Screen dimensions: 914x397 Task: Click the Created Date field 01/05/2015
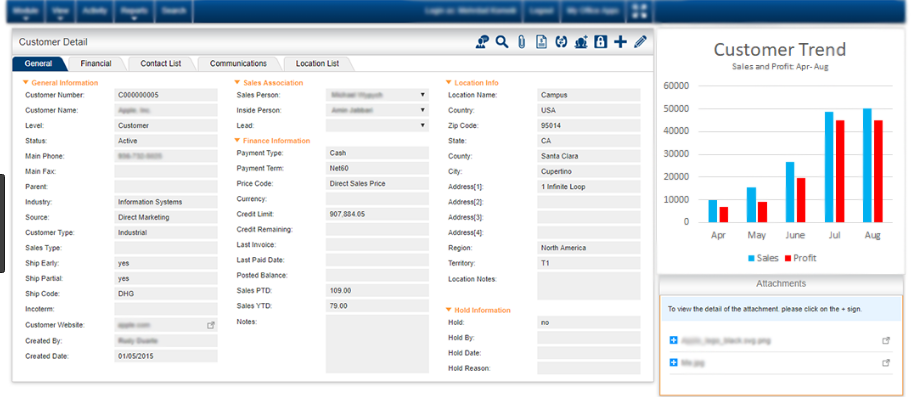(x=166, y=356)
